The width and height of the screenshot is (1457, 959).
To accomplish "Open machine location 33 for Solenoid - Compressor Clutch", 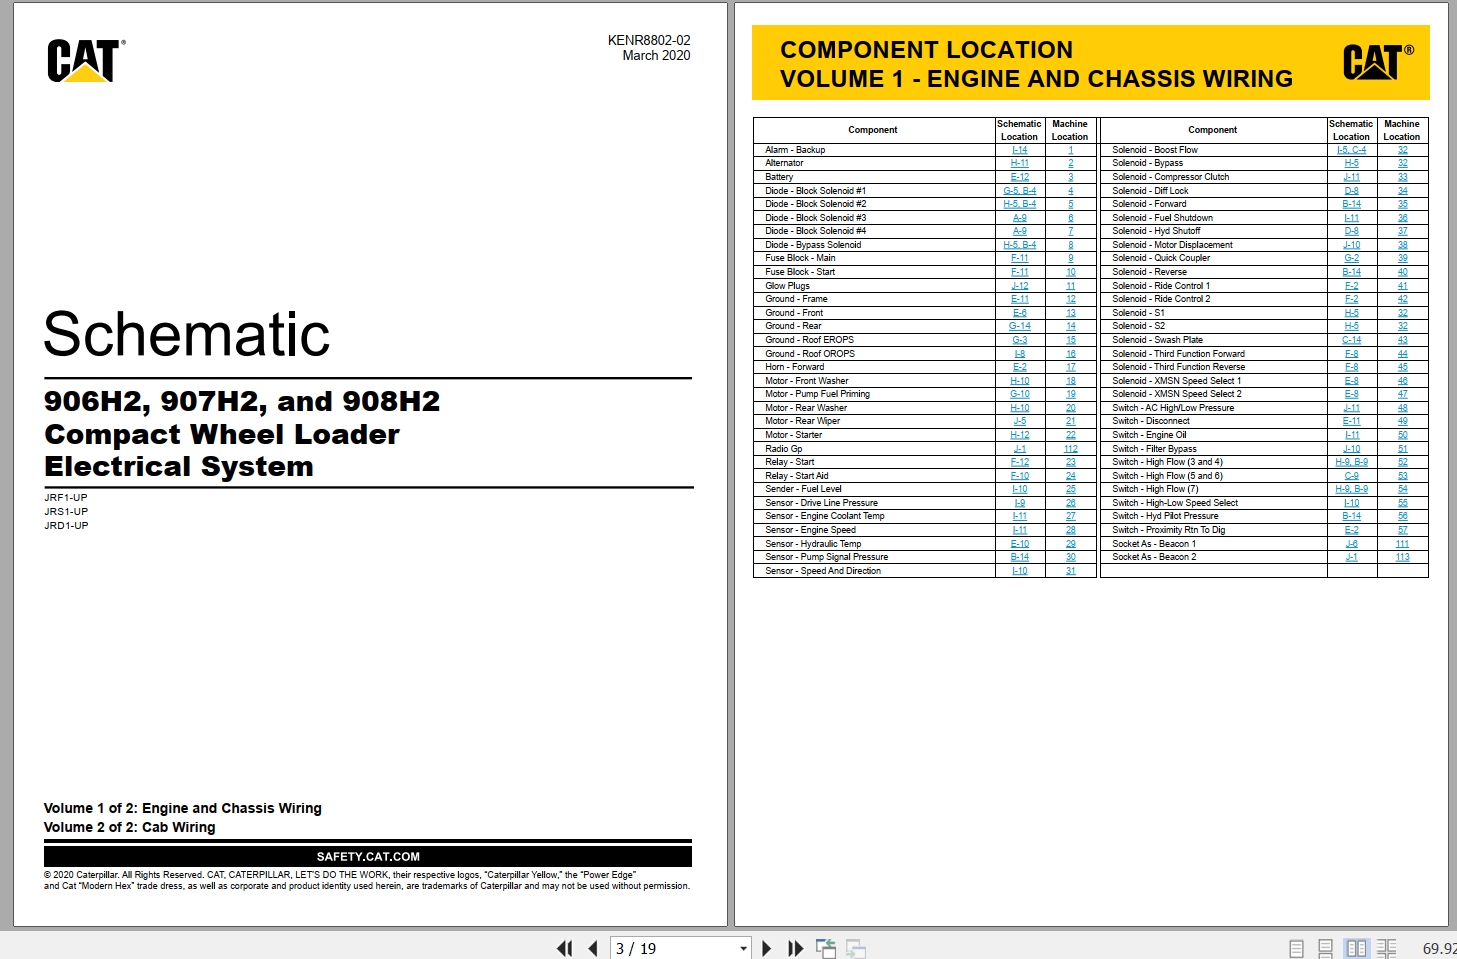I will pyautogui.click(x=1402, y=177).
